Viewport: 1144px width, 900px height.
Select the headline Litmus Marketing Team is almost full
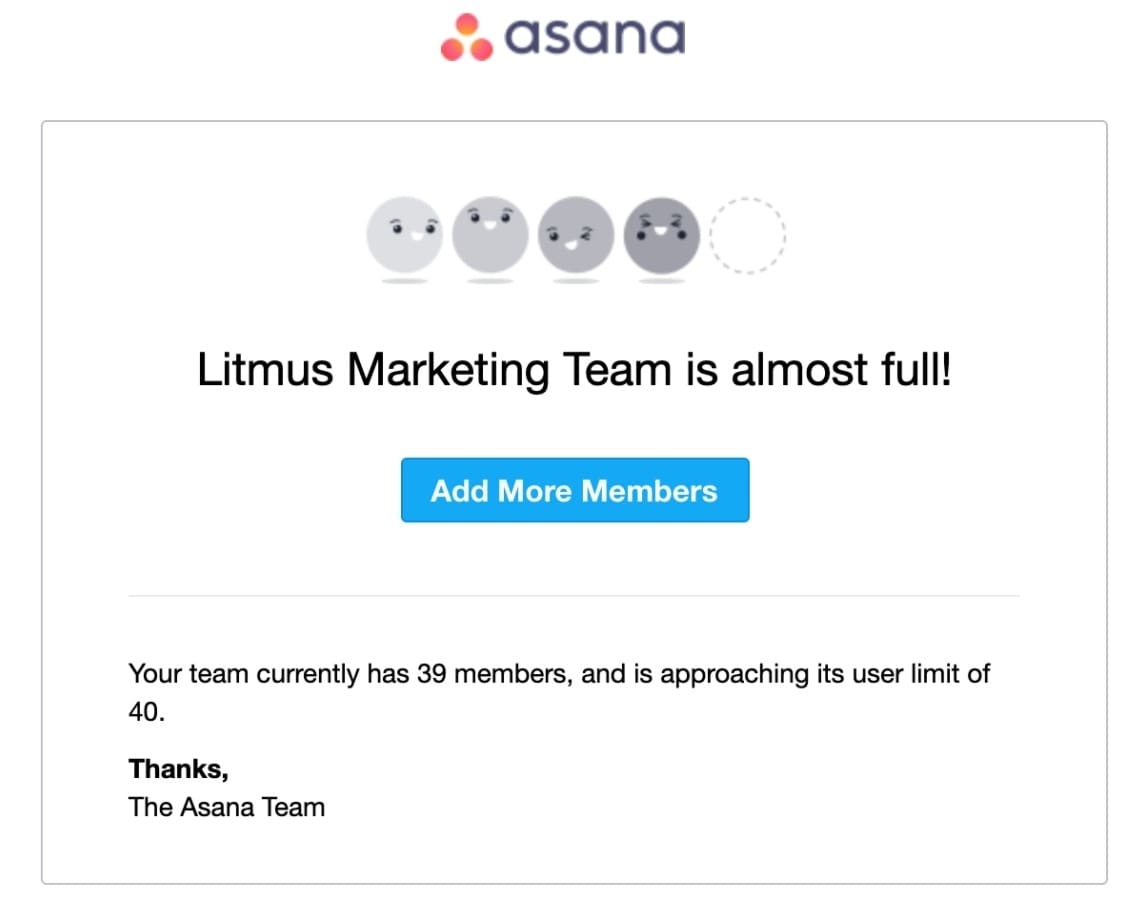[x=574, y=369]
